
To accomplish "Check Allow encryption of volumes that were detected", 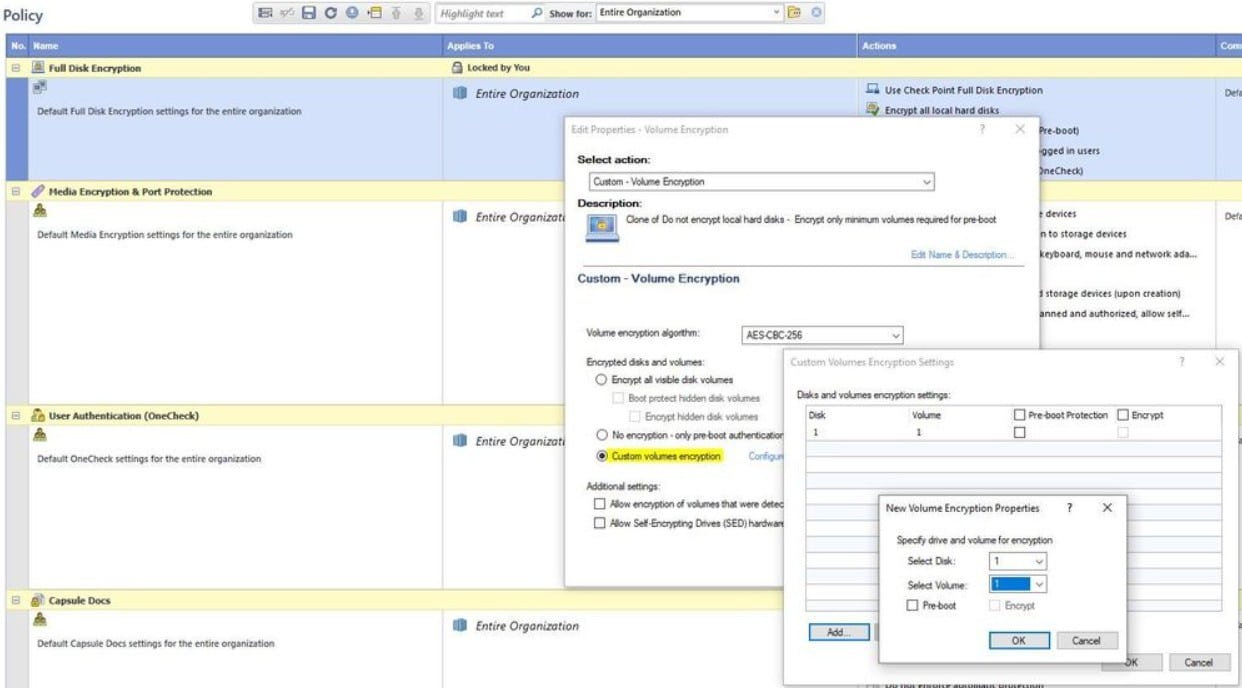I will click(x=599, y=504).
